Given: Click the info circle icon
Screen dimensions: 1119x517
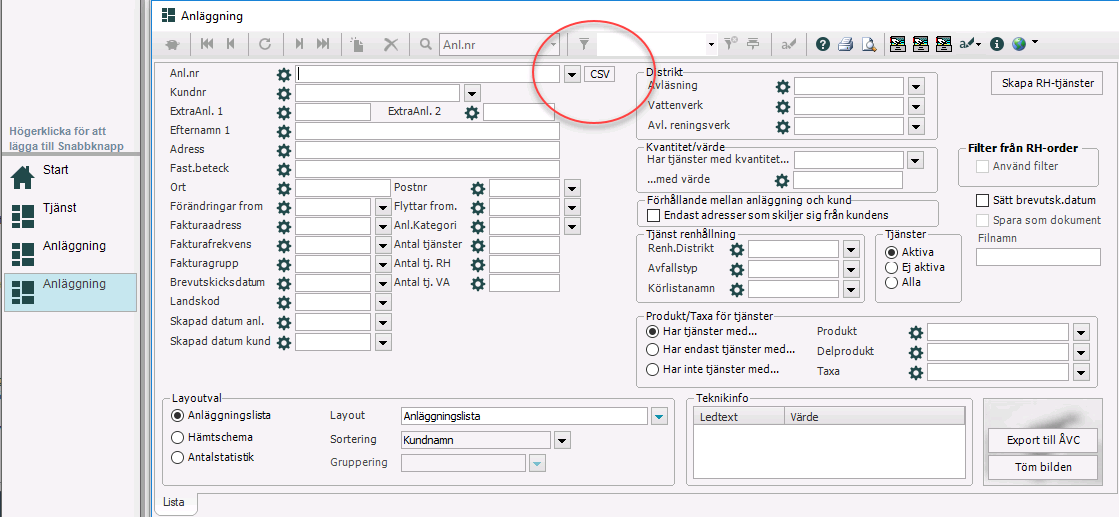Looking at the screenshot, I should point(997,44).
